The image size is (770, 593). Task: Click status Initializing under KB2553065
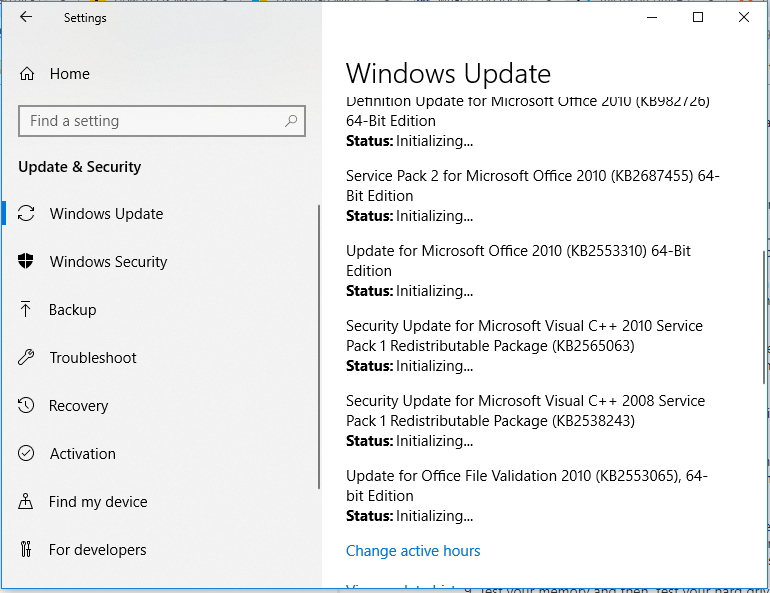click(x=410, y=516)
